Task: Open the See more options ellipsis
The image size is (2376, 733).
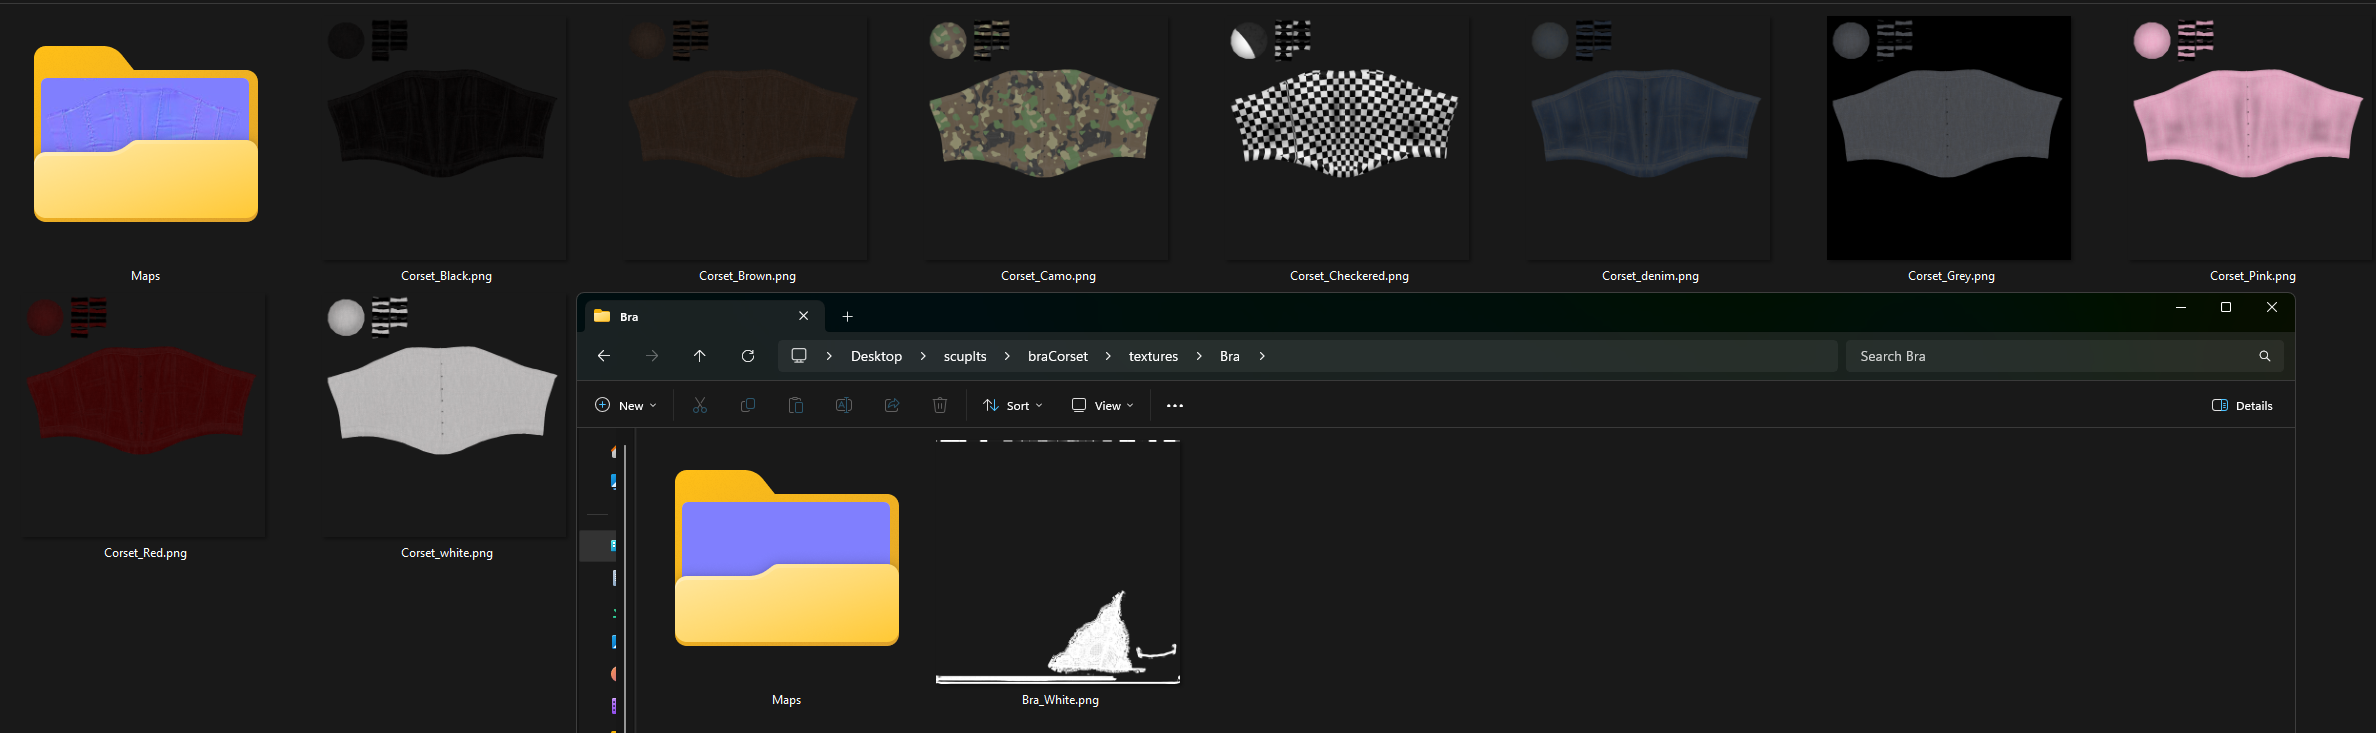Action: [1175, 406]
